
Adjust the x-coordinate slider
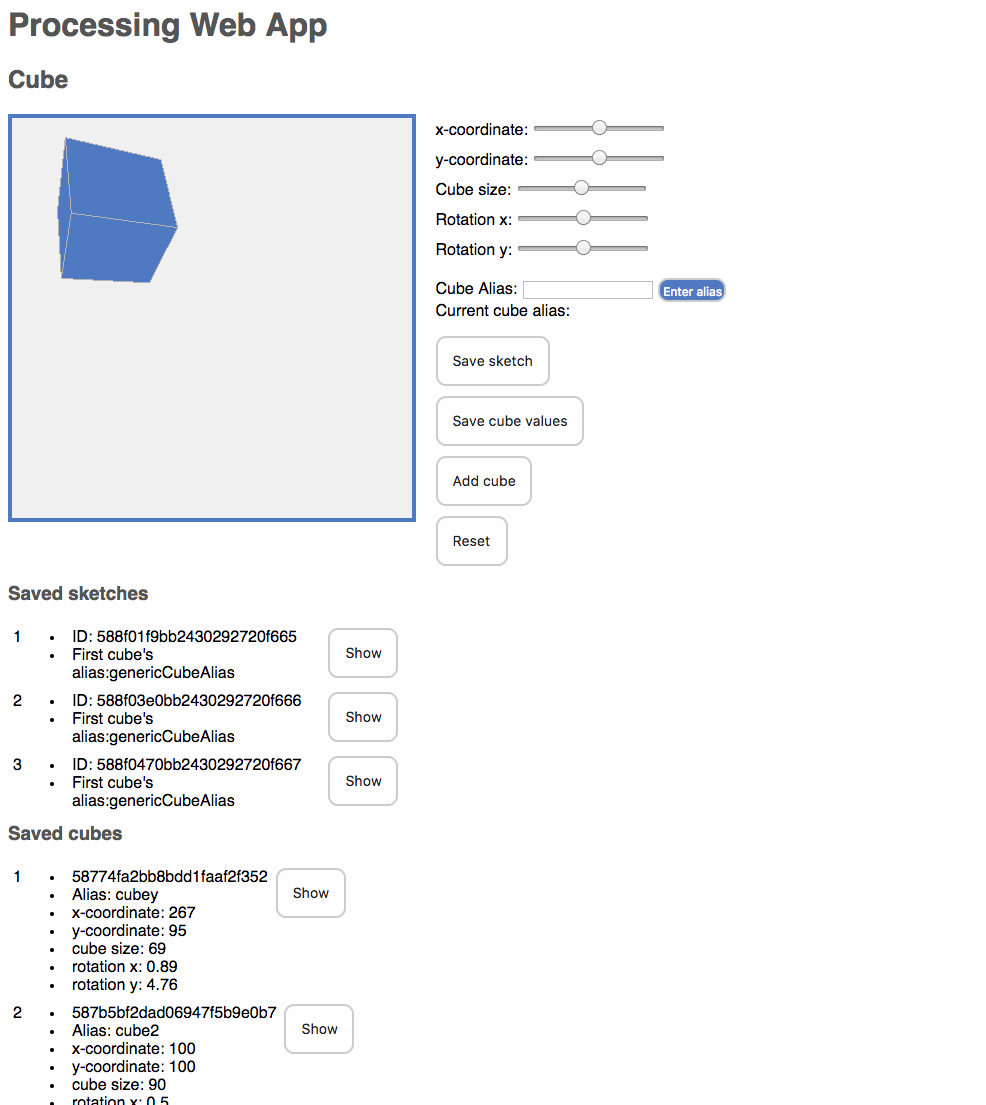click(x=598, y=128)
